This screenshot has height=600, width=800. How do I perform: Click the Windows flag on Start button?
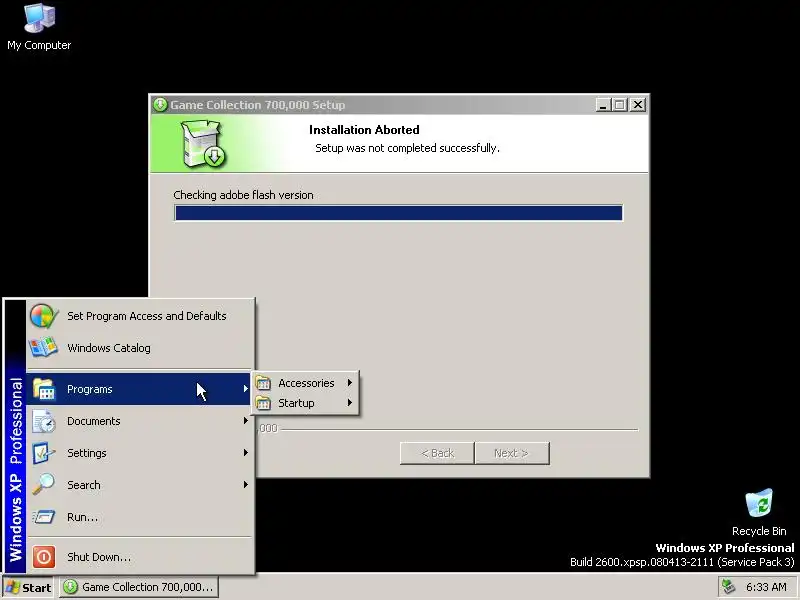point(12,587)
